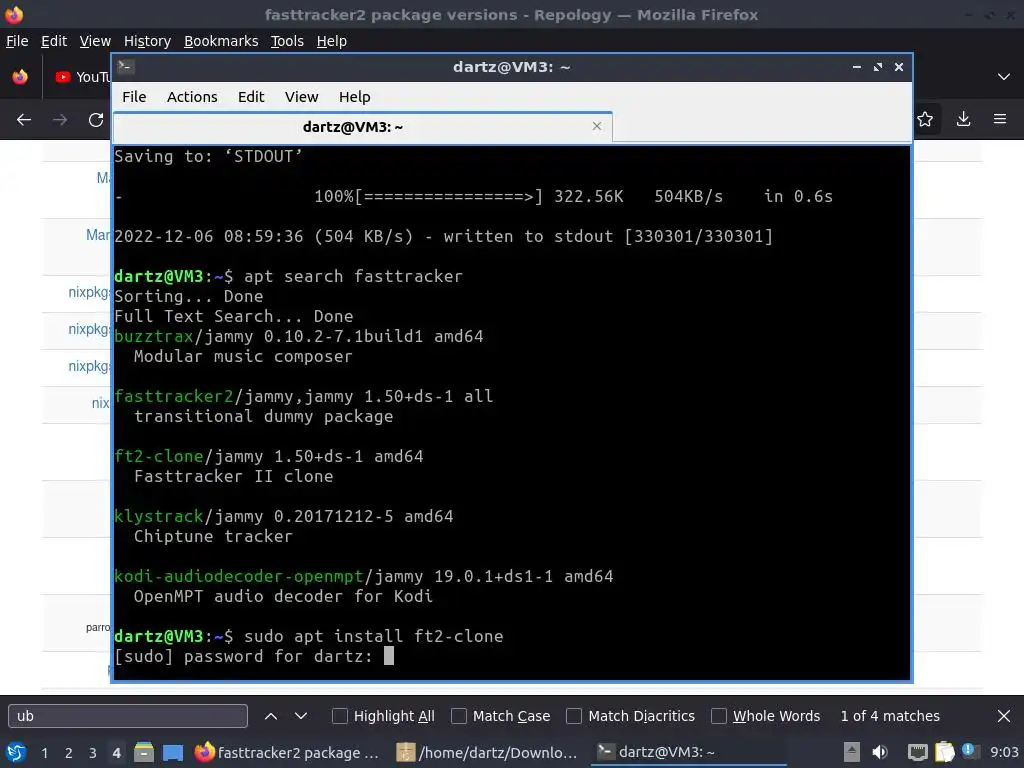Viewport: 1024px width, 768px height.
Task: Open the terminal View menu
Action: [301, 97]
